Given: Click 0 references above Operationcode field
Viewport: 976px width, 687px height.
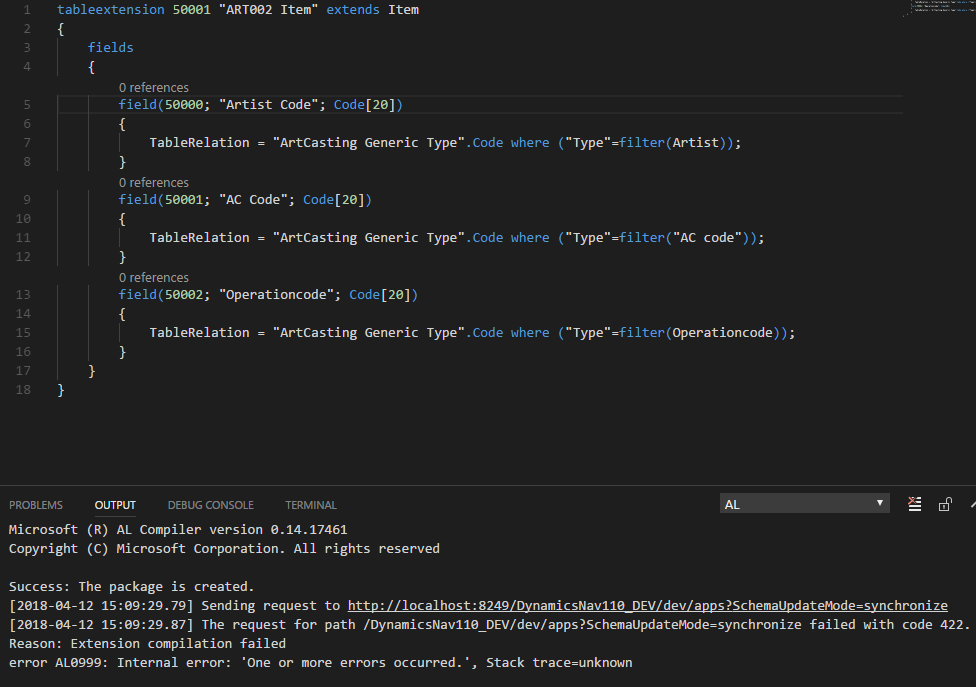Looking at the screenshot, I should coord(153,277).
